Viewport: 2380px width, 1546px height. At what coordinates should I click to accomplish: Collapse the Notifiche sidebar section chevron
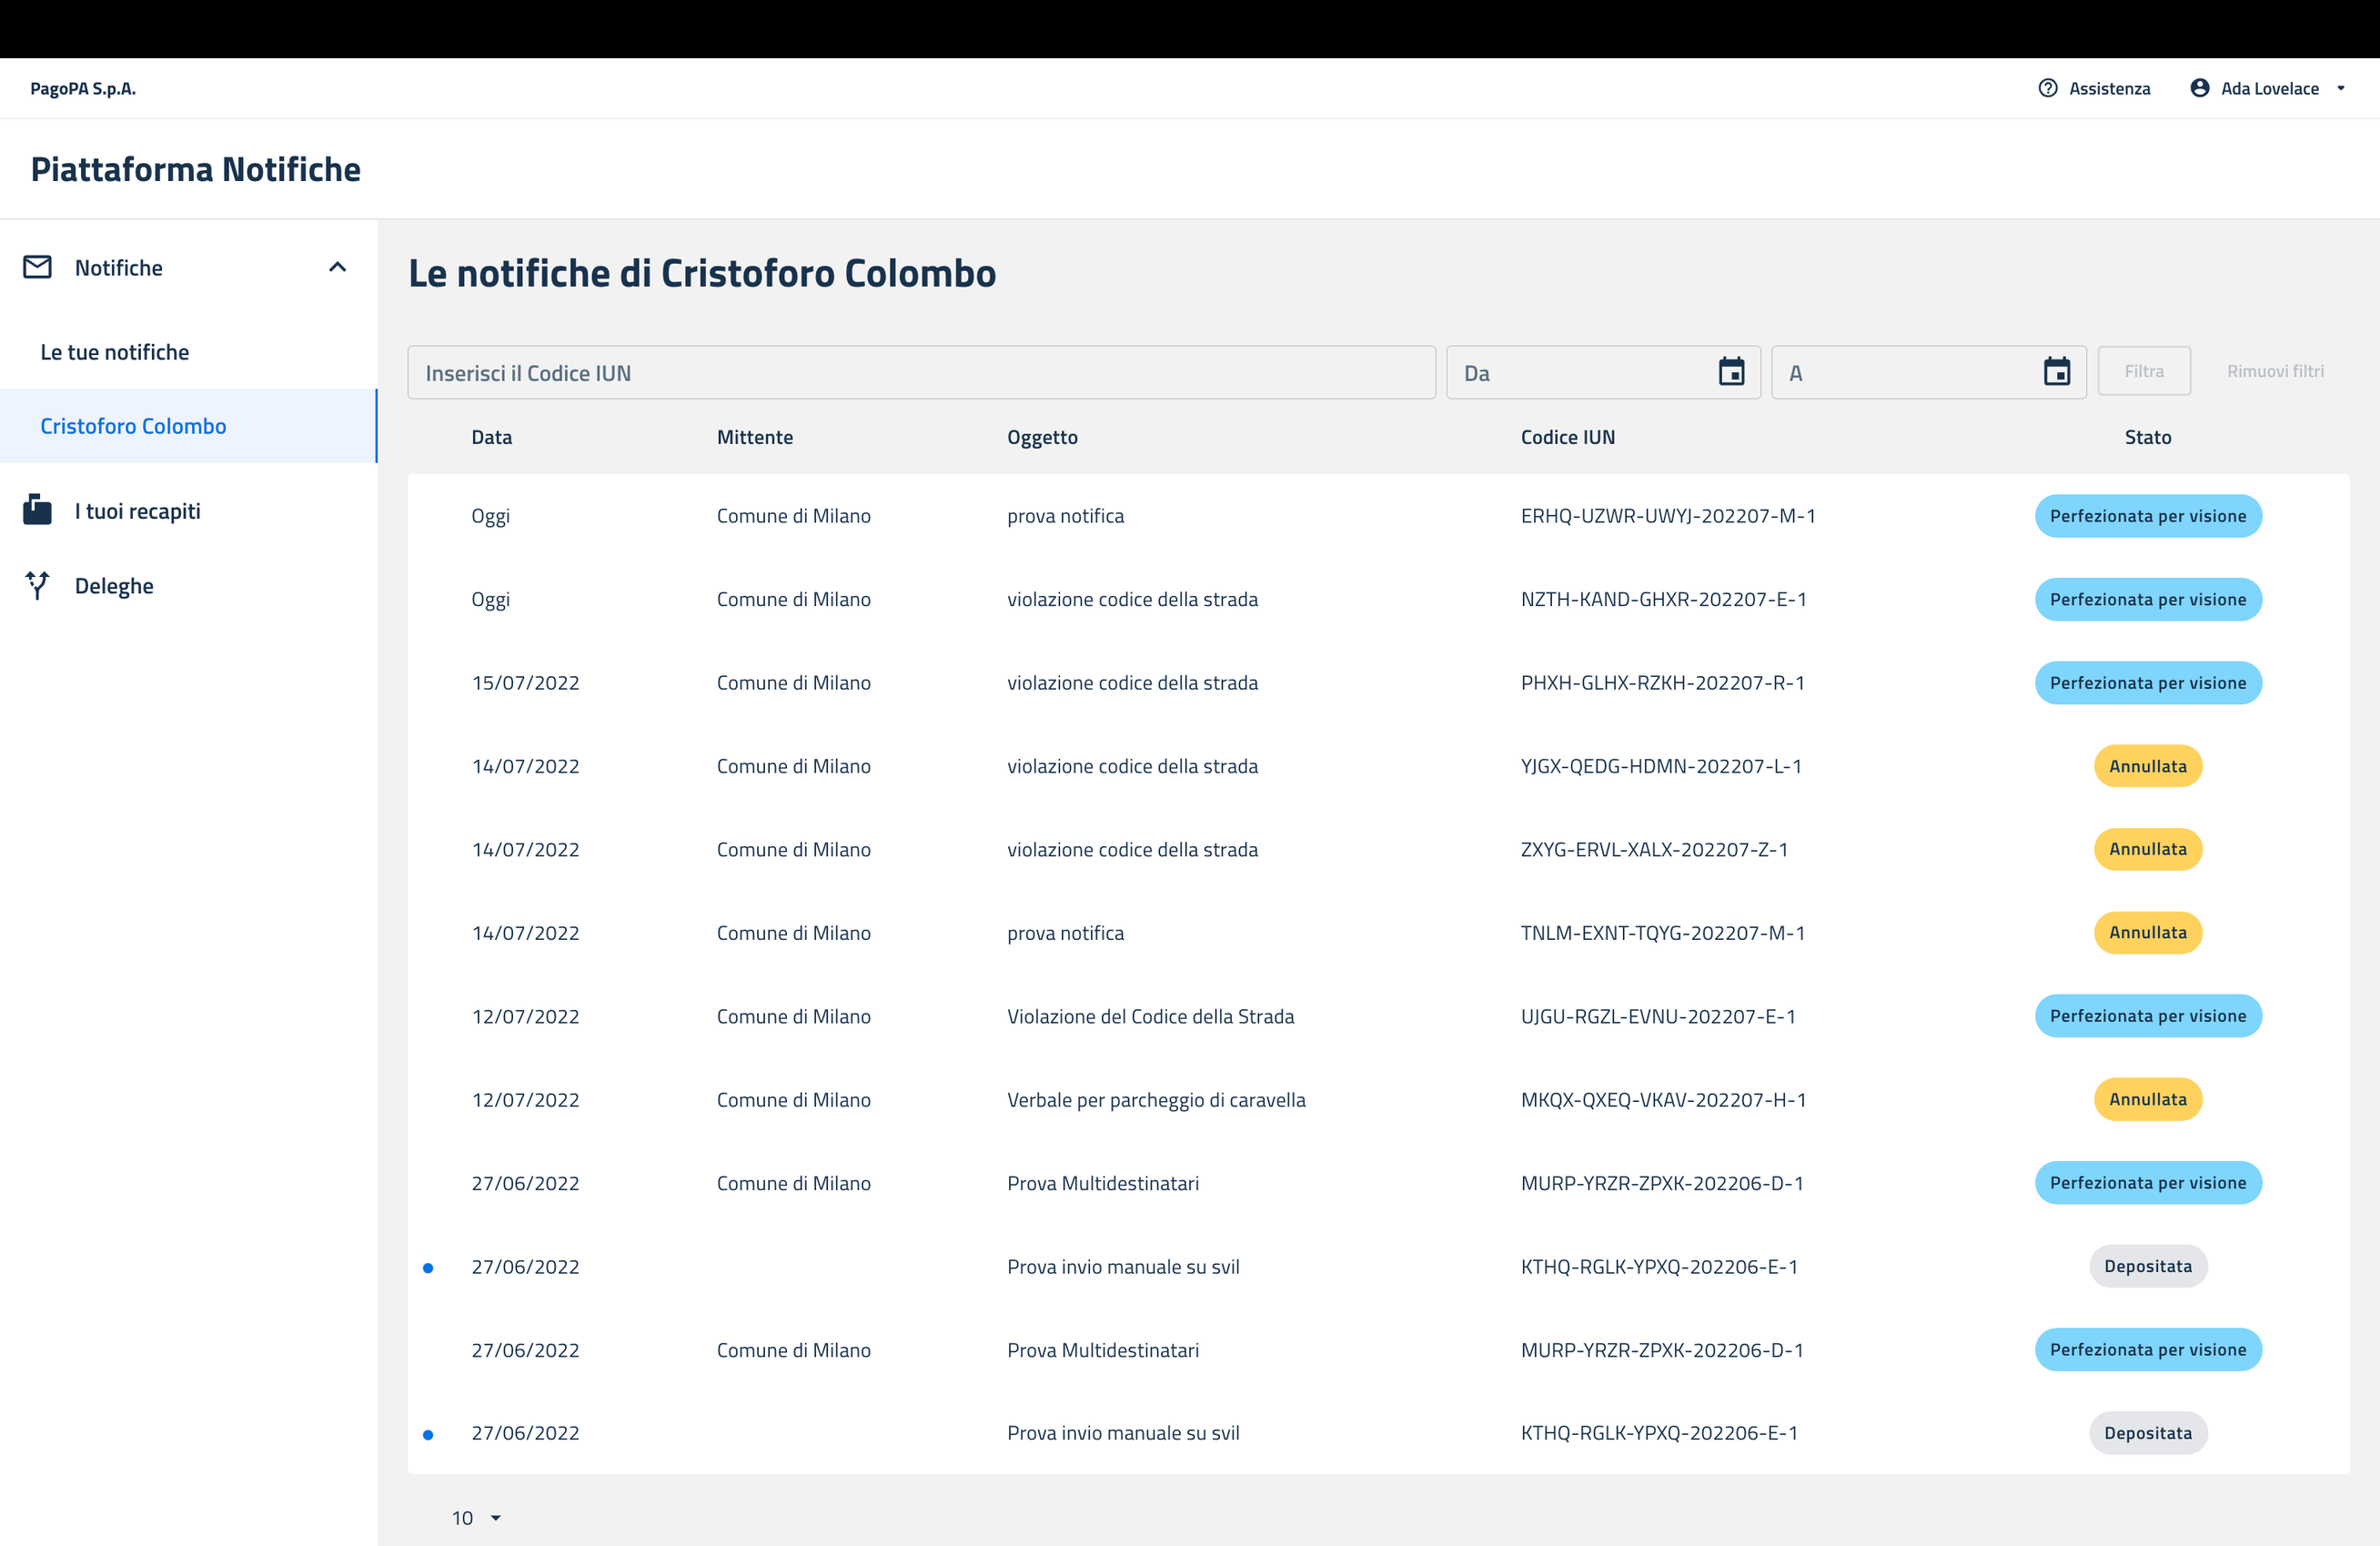(337, 267)
